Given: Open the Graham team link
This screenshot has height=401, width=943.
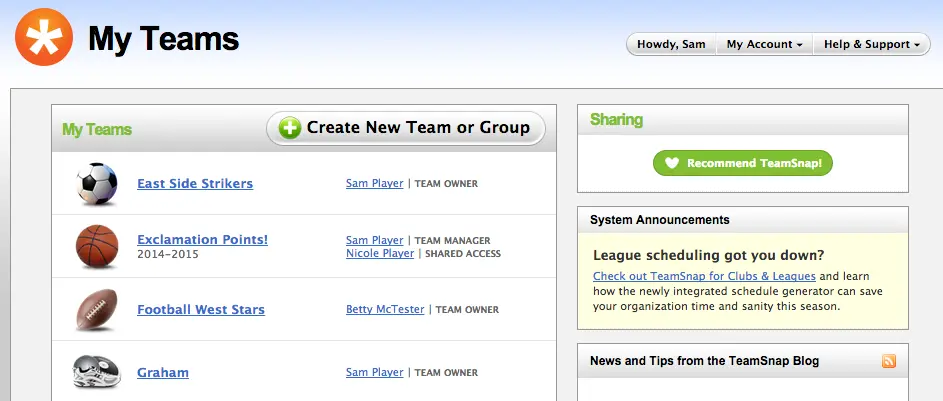Looking at the screenshot, I should pyautogui.click(x=163, y=372).
